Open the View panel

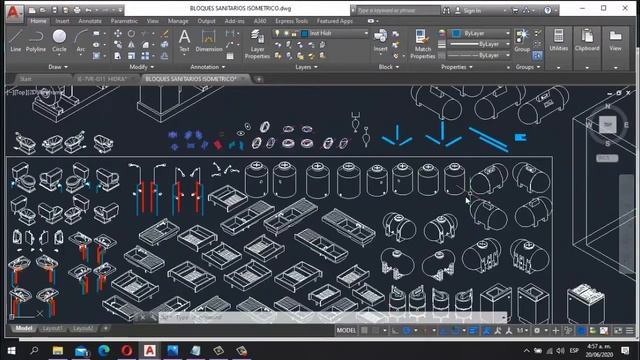click(x=615, y=41)
